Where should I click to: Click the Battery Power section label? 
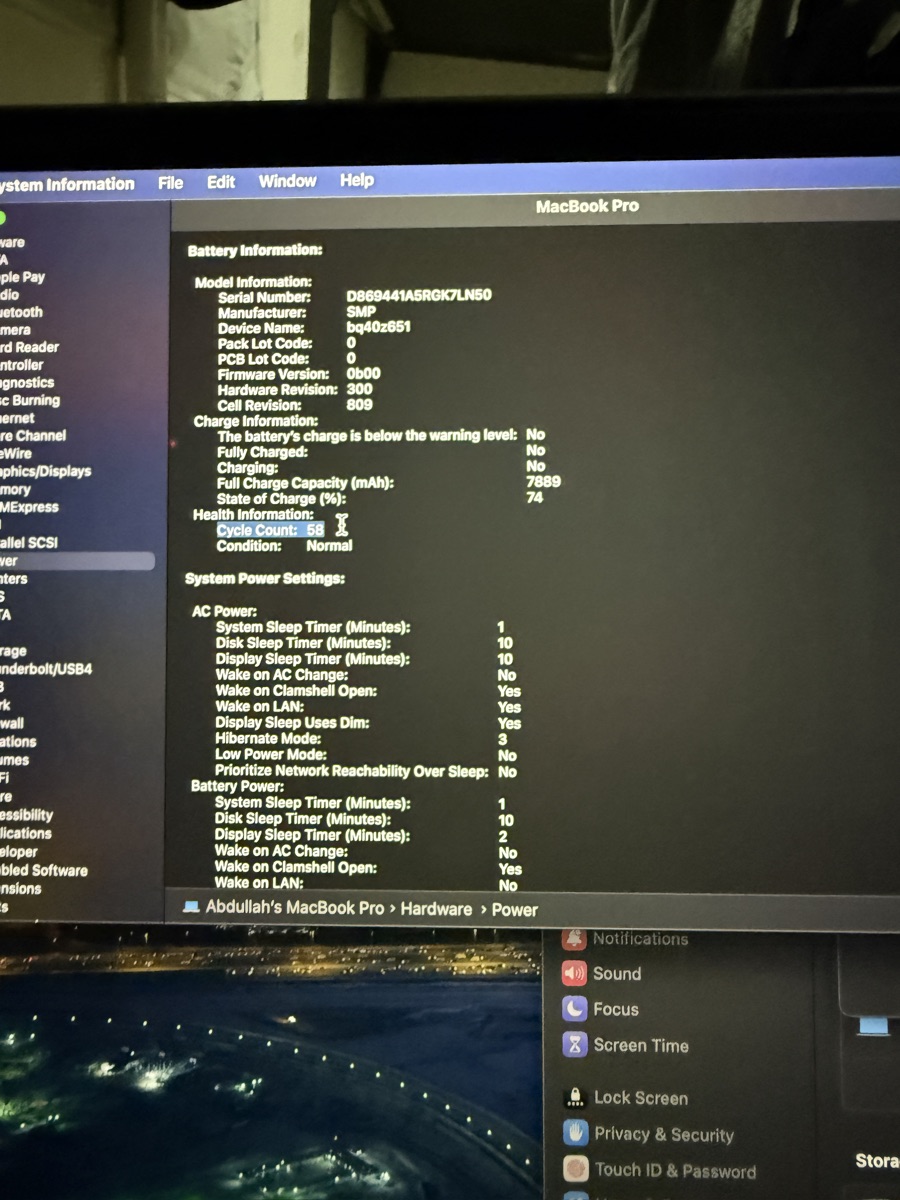(x=237, y=787)
